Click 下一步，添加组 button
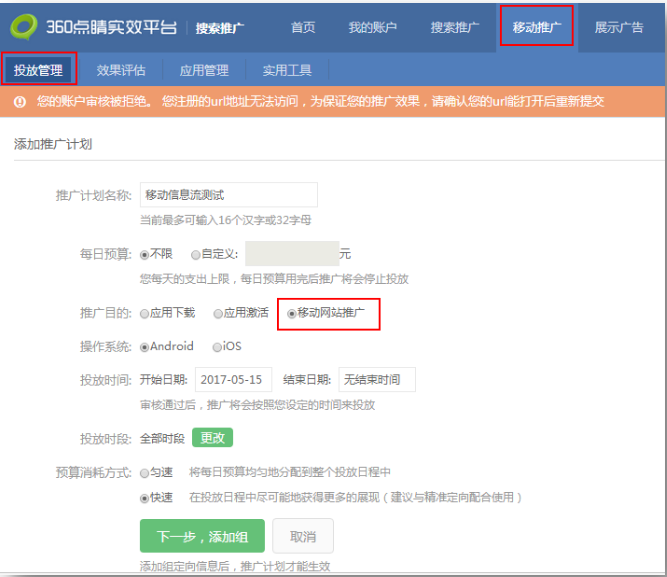This screenshot has width=667, height=577. point(202,536)
